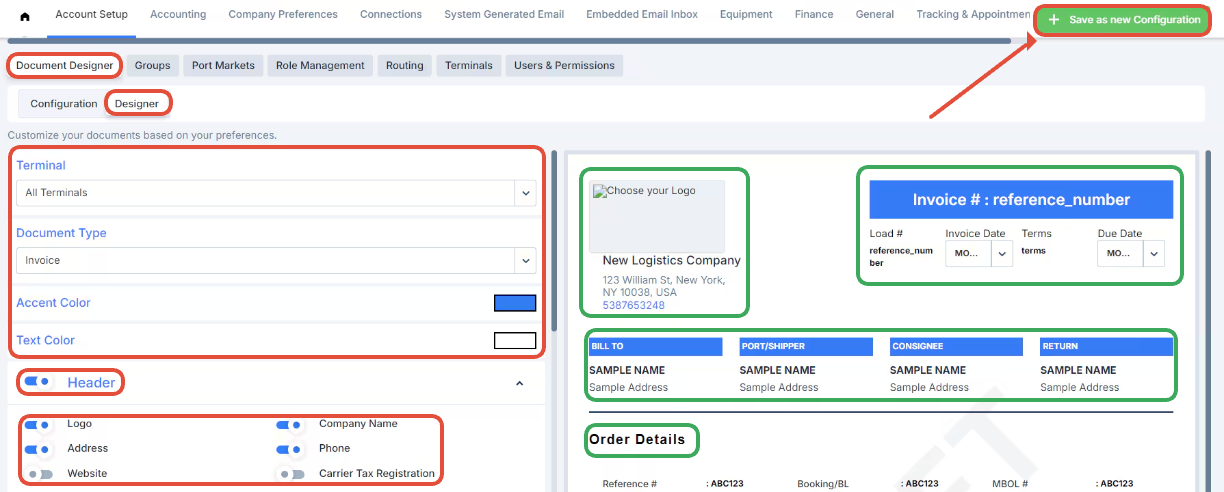Screen dimensions: 1224x492
Task: Click New Logistics Company name text
Action: pyautogui.click(x=672, y=260)
